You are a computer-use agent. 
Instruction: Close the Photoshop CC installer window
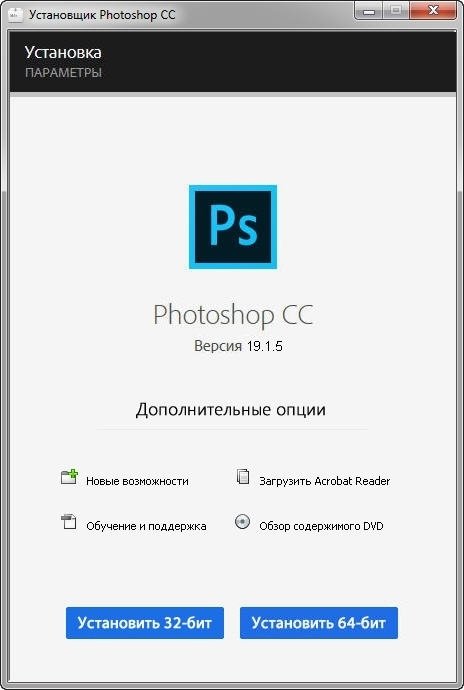432,11
